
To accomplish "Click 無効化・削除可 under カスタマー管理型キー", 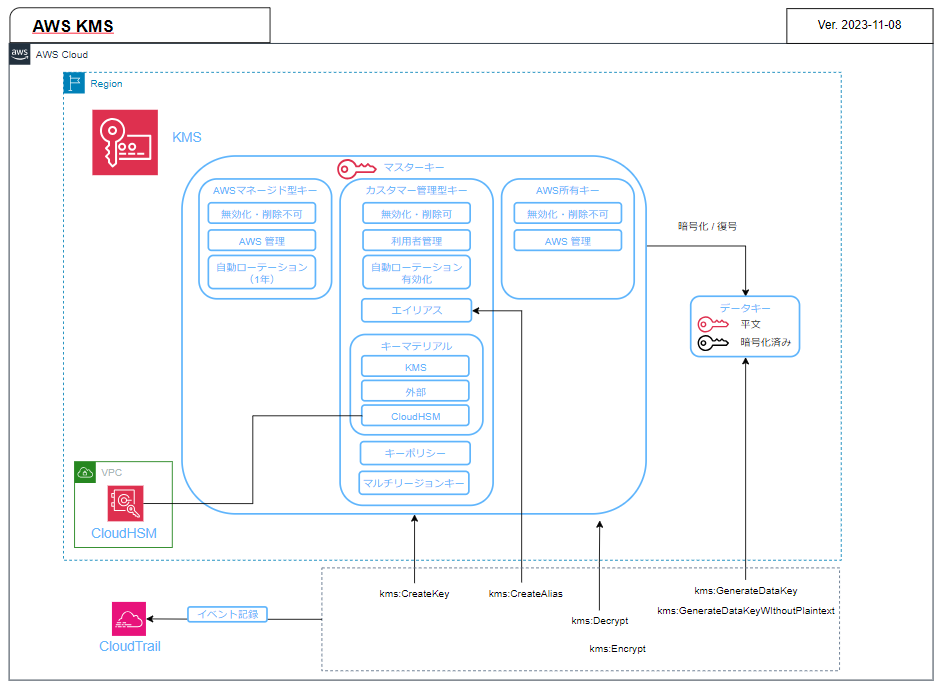I will click(415, 212).
